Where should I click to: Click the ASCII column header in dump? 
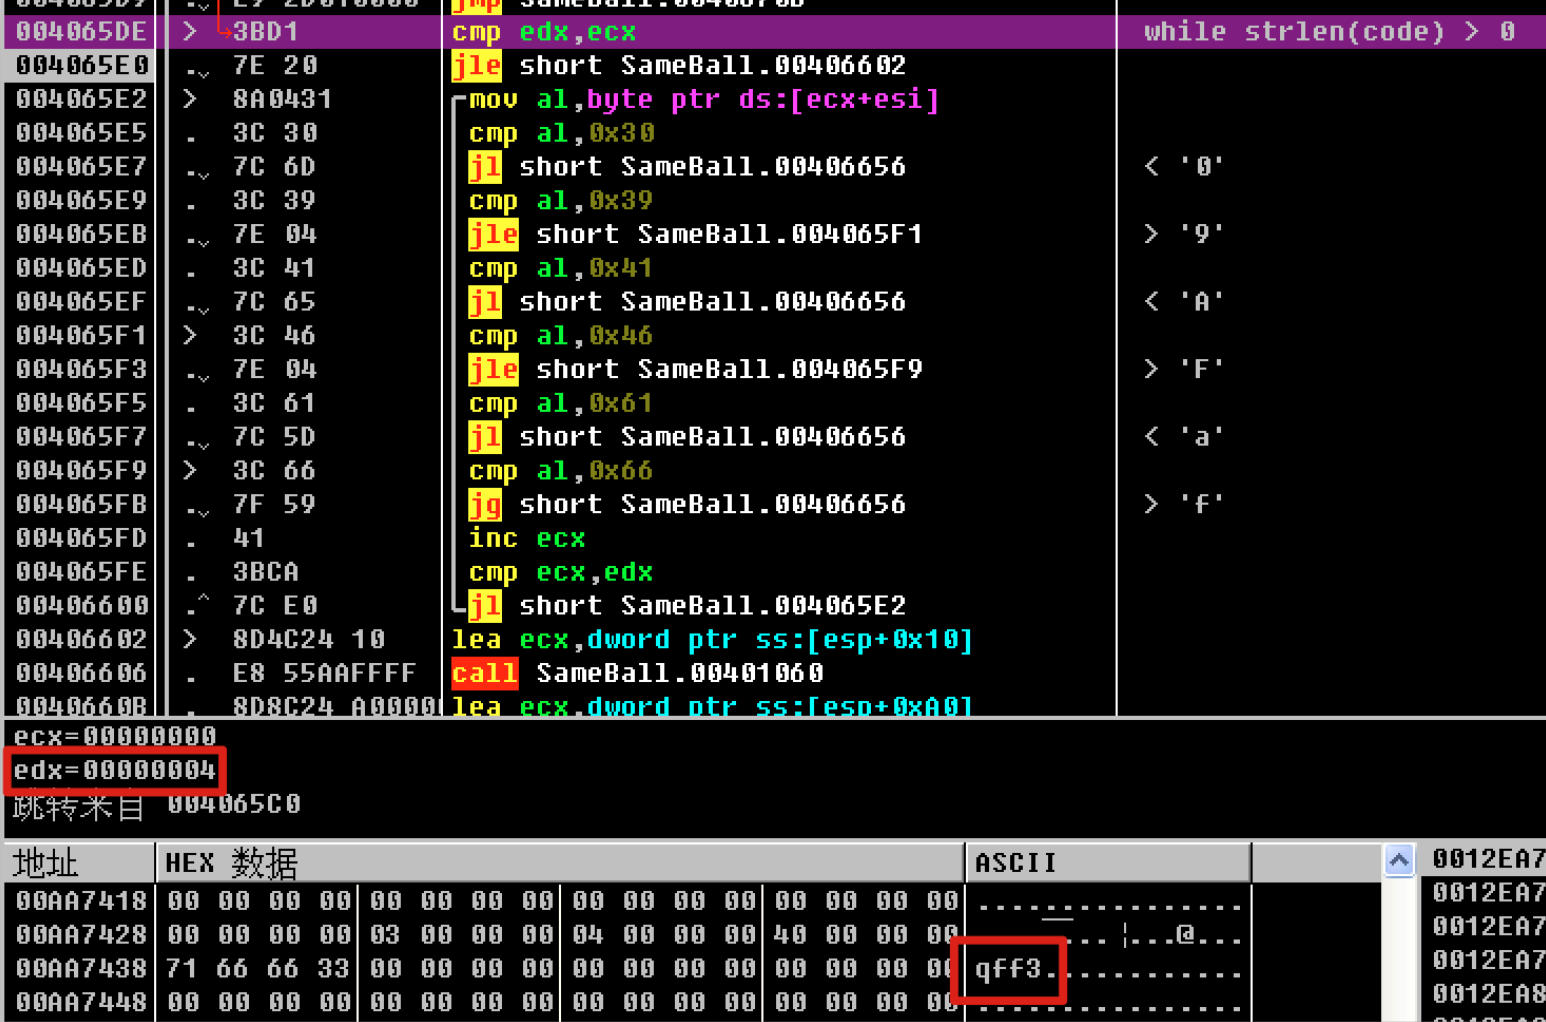1015,862
